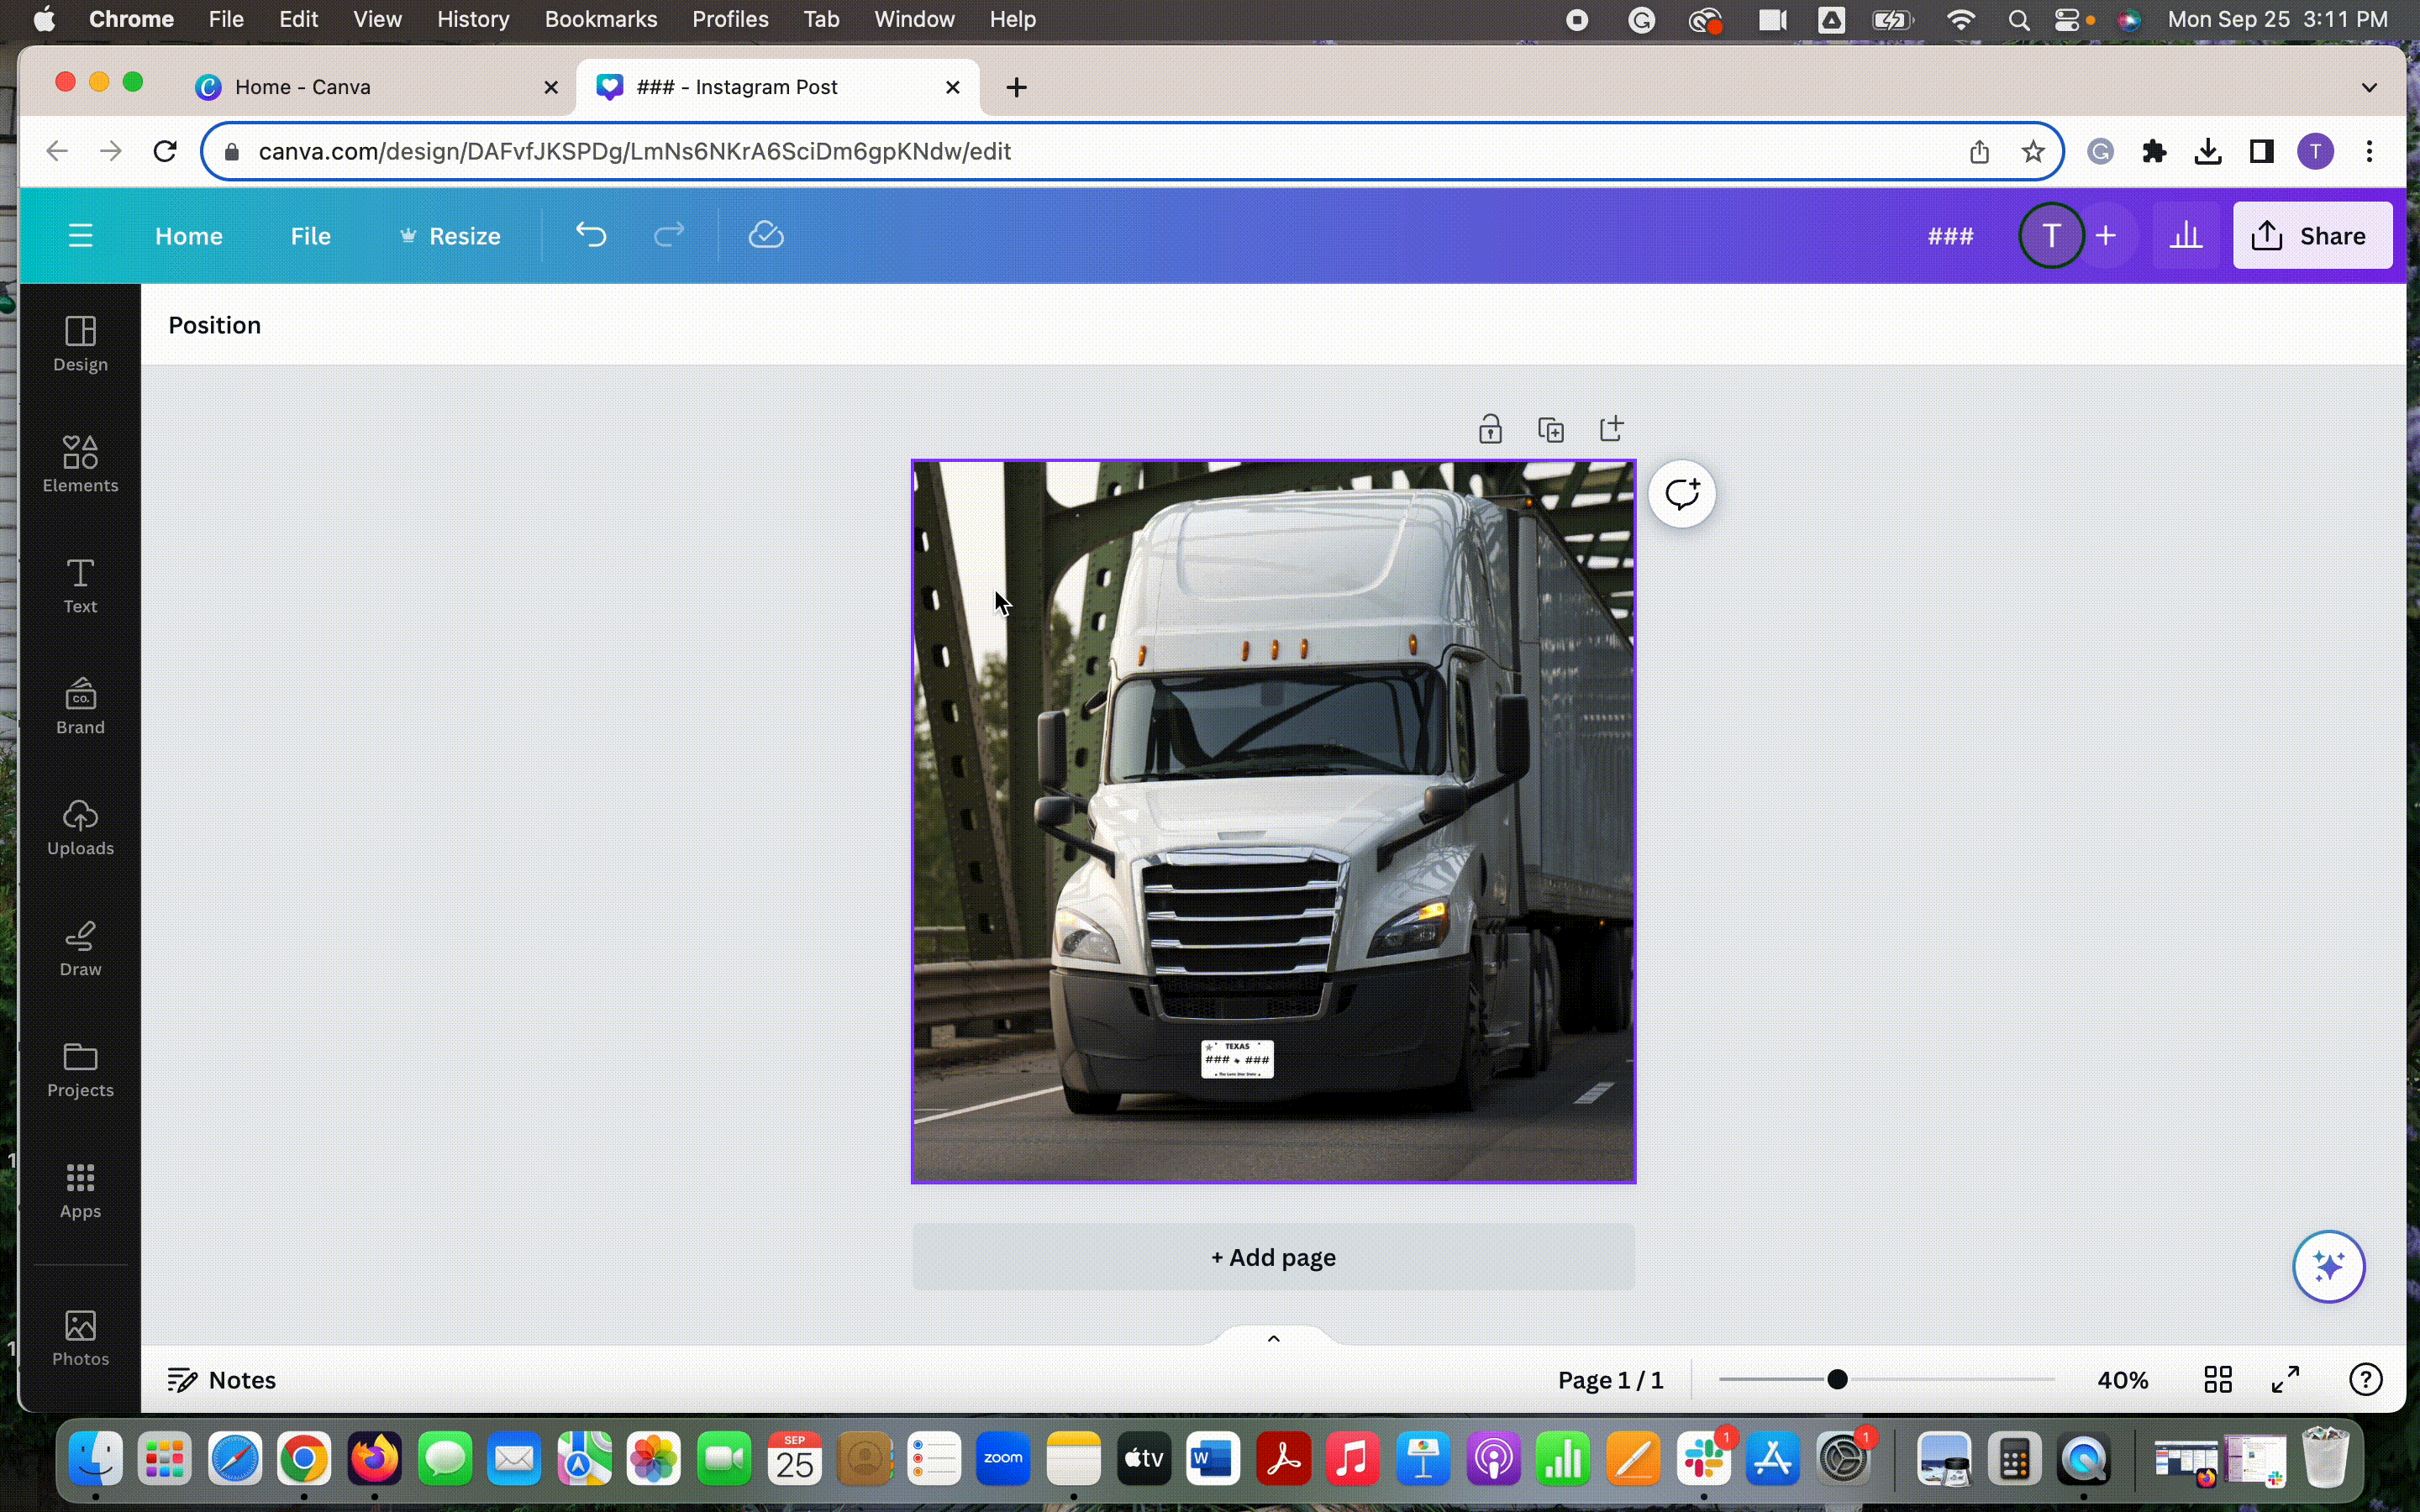Click + Add page button
The height and width of the screenshot is (1512, 2420).
click(1273, 1257)
